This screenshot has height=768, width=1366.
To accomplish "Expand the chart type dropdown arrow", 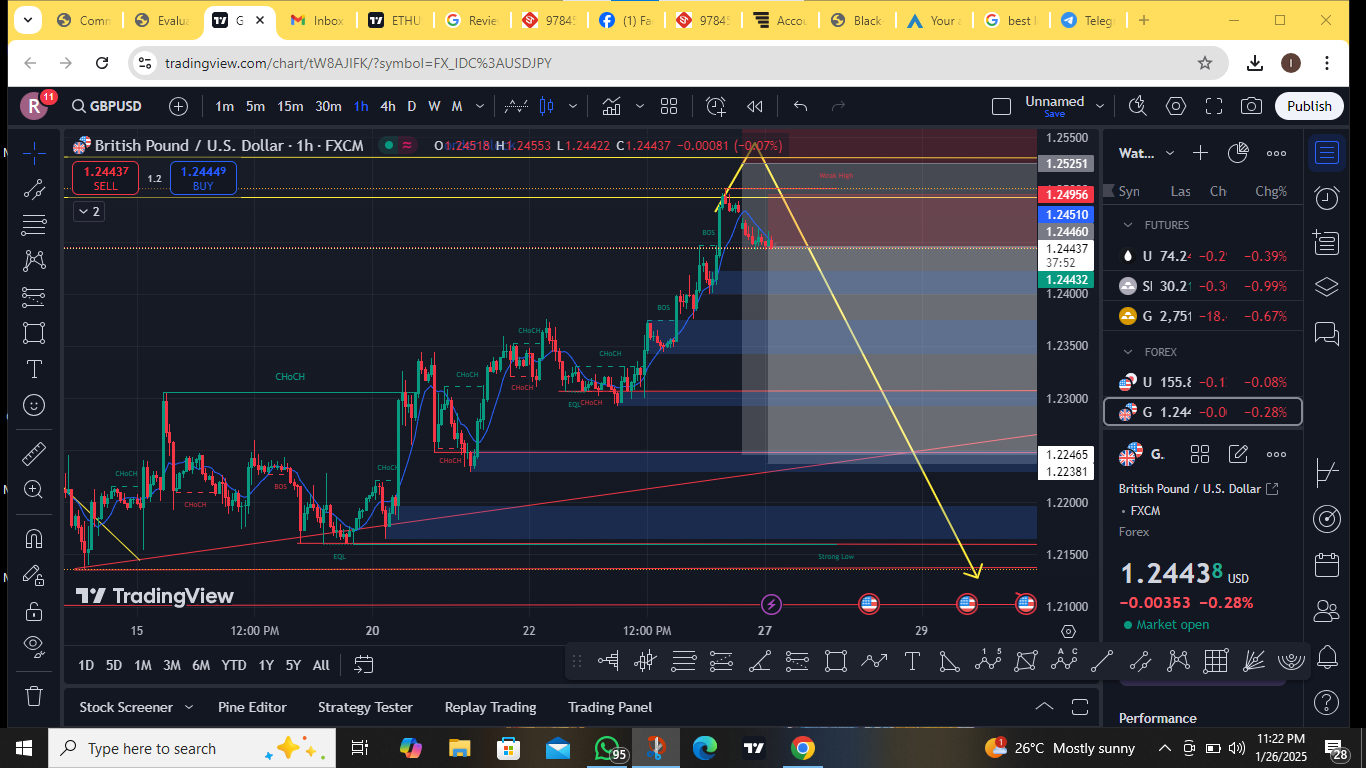I will click(573, 106).
